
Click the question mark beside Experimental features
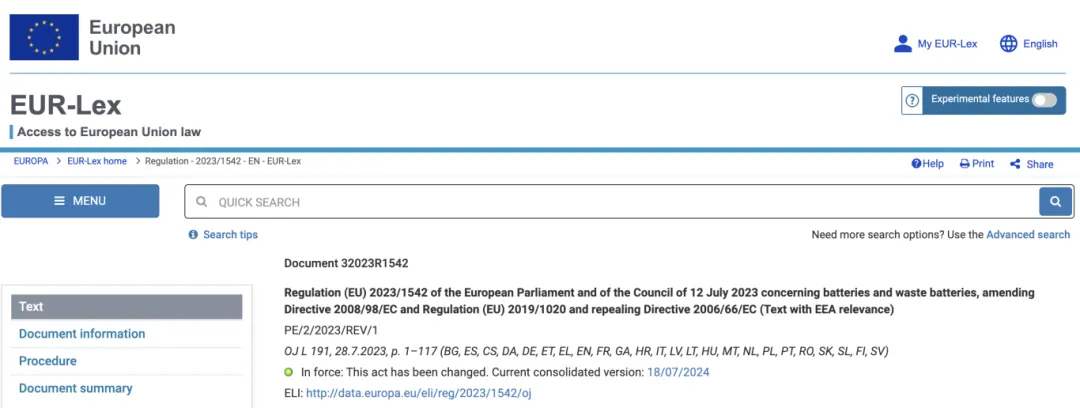coord(912,101)
